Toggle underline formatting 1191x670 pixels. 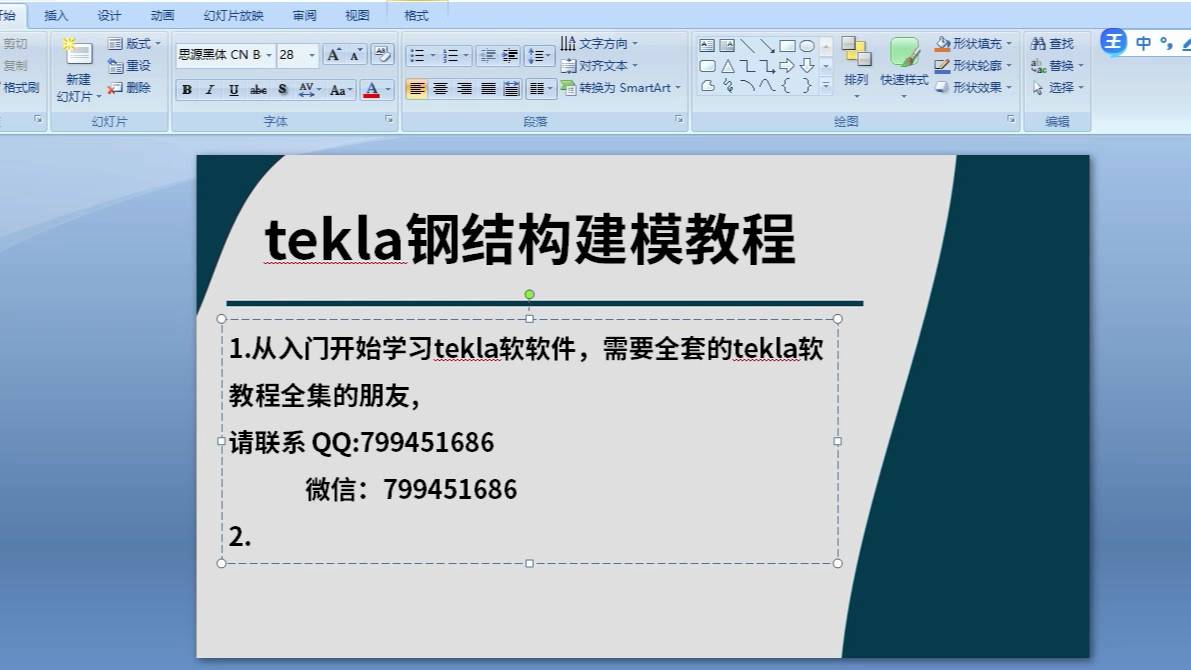[234, 90]
